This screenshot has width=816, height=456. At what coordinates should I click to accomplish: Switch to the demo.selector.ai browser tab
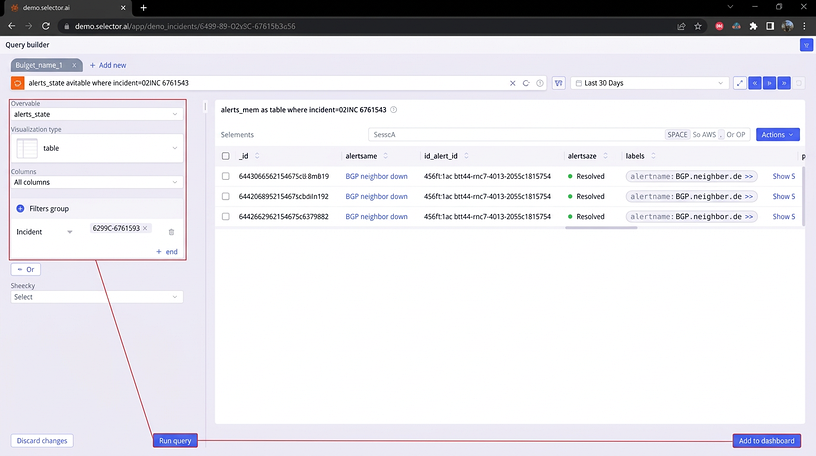(x=65, y=8)
